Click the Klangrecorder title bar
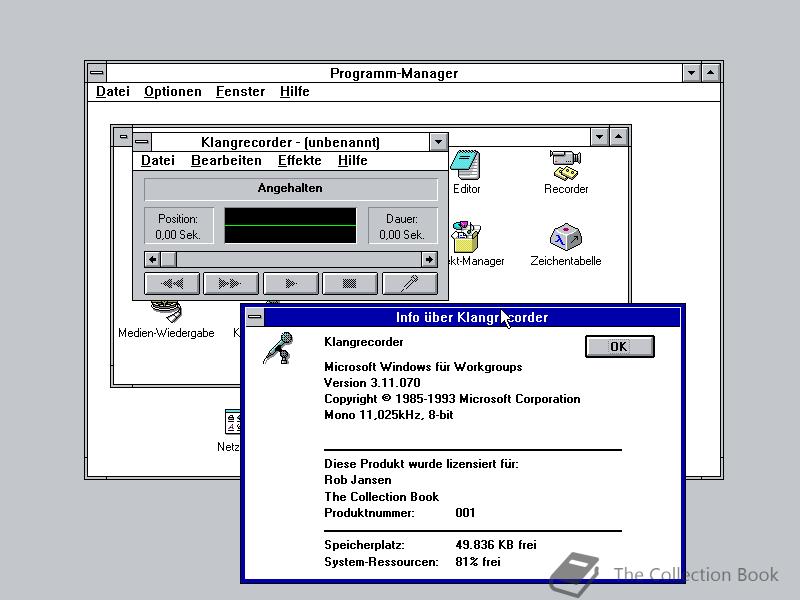The height and width of the screenshot is (600, 800). [x=290, y=141]
